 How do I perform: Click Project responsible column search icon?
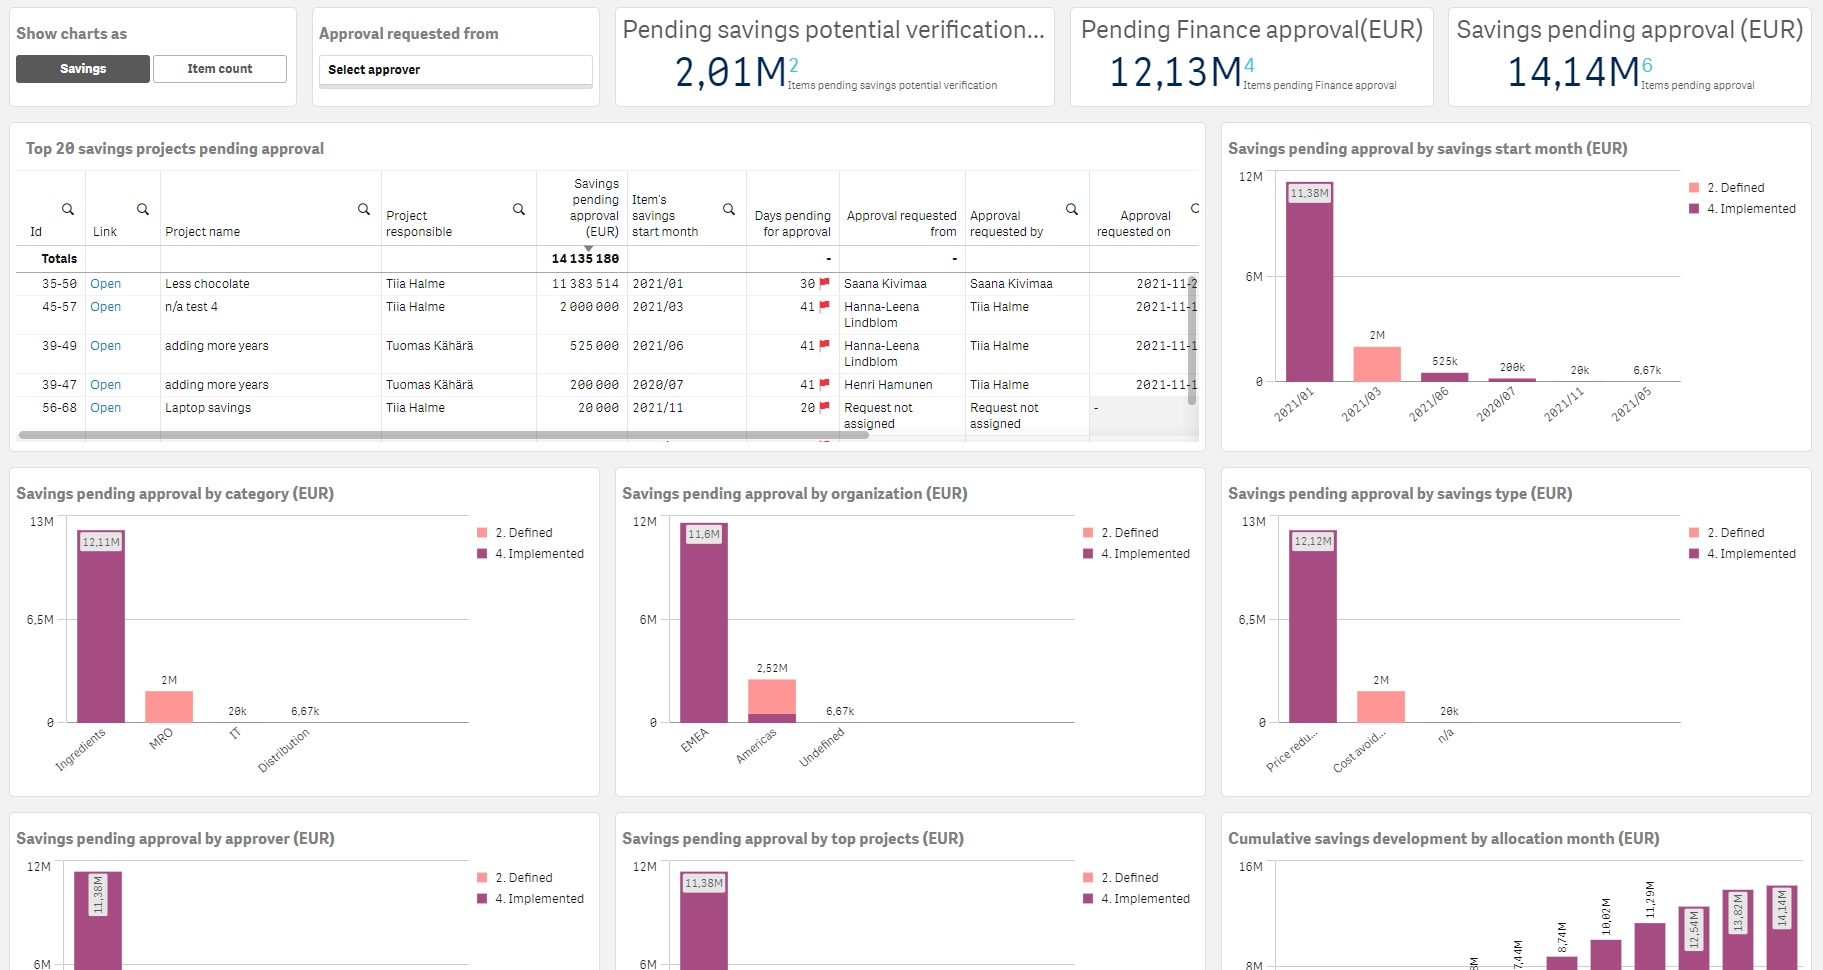click(x=519, y=209)
